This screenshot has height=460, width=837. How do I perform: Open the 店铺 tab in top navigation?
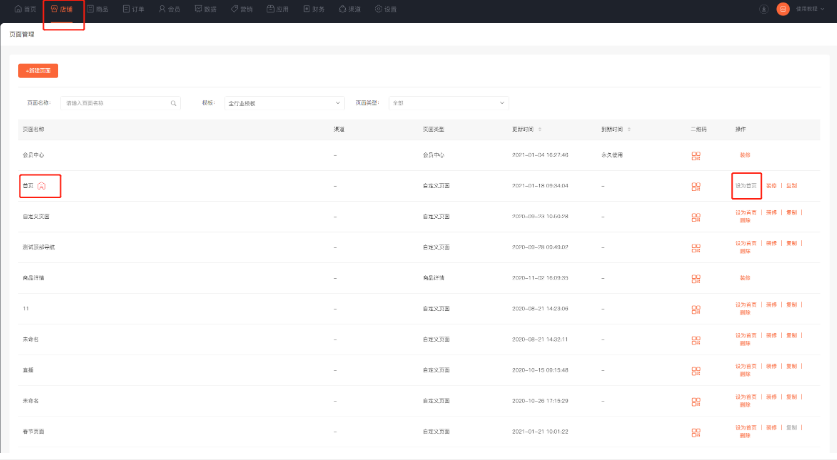(62, 9)
